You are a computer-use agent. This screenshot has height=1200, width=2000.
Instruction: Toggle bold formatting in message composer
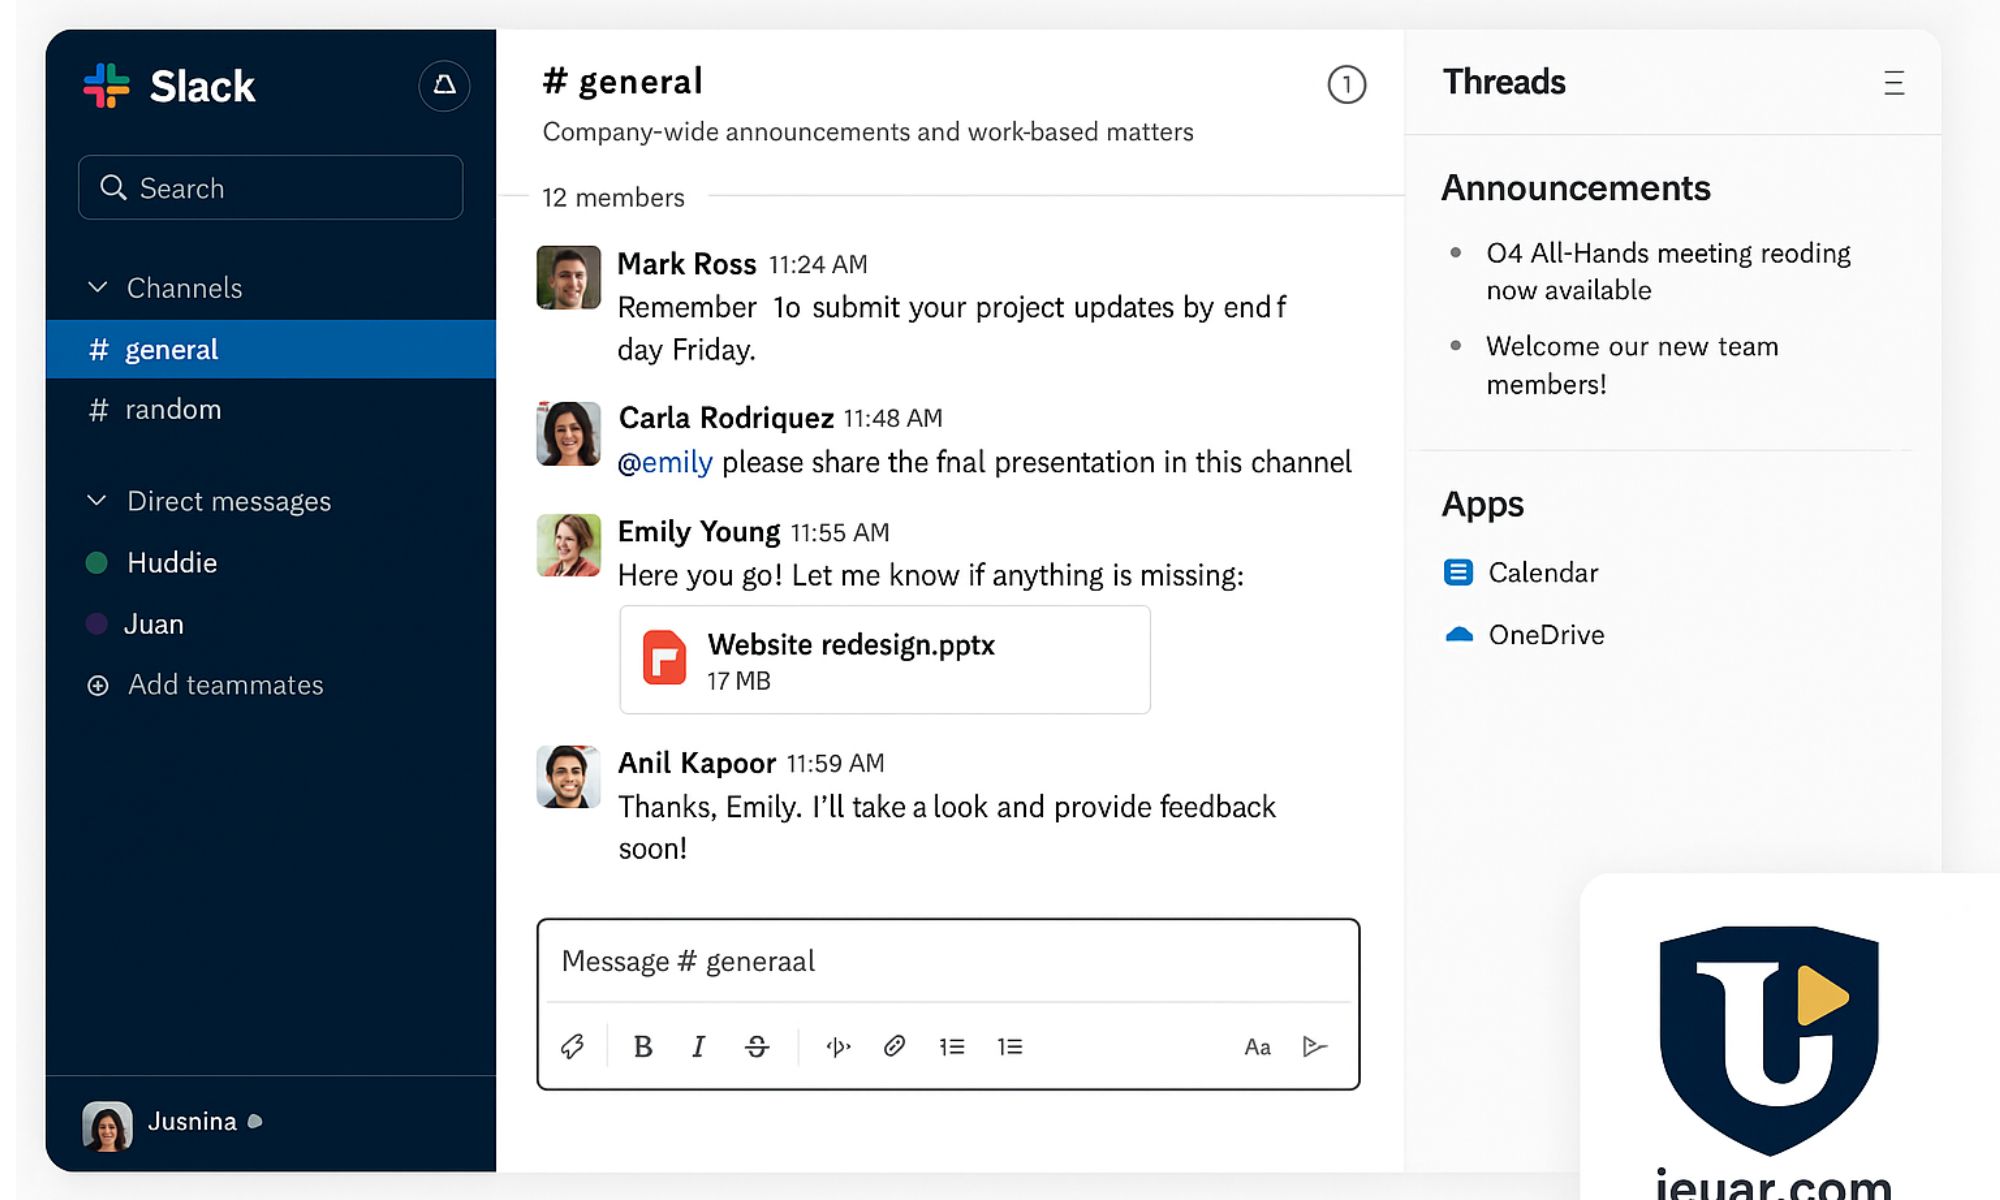pyautogui.click(x=643, y=1046)
